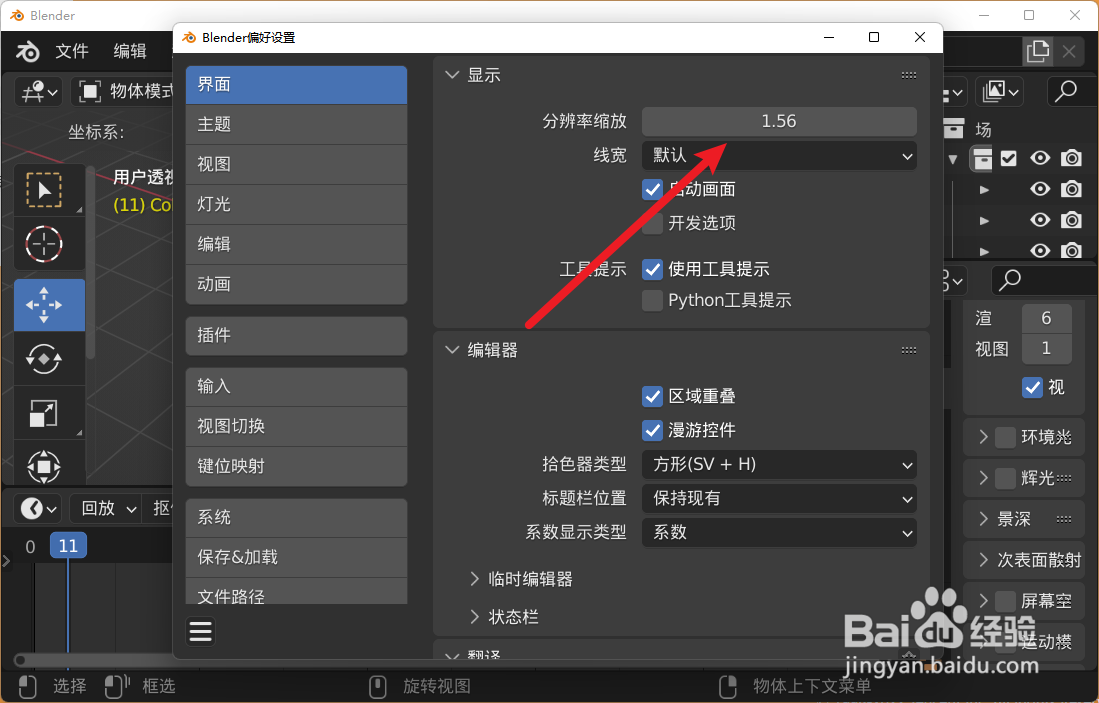
Task: Enable the 开发选项 checkbox
Action: click(x=653, y=224)
